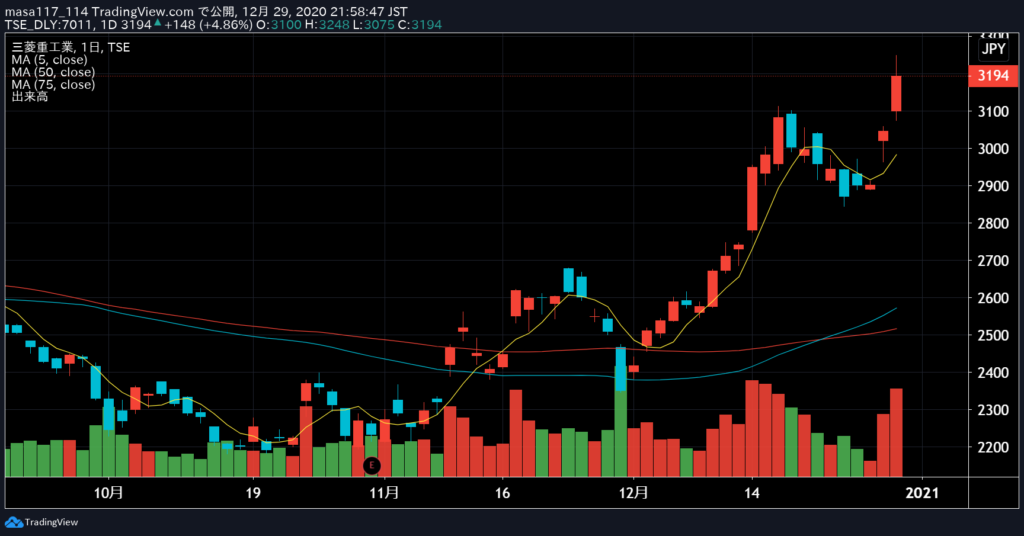The width and height of the screenshot is (1024, 536).
Task: Click the 3100 price axis label
Action: [993, 112]
